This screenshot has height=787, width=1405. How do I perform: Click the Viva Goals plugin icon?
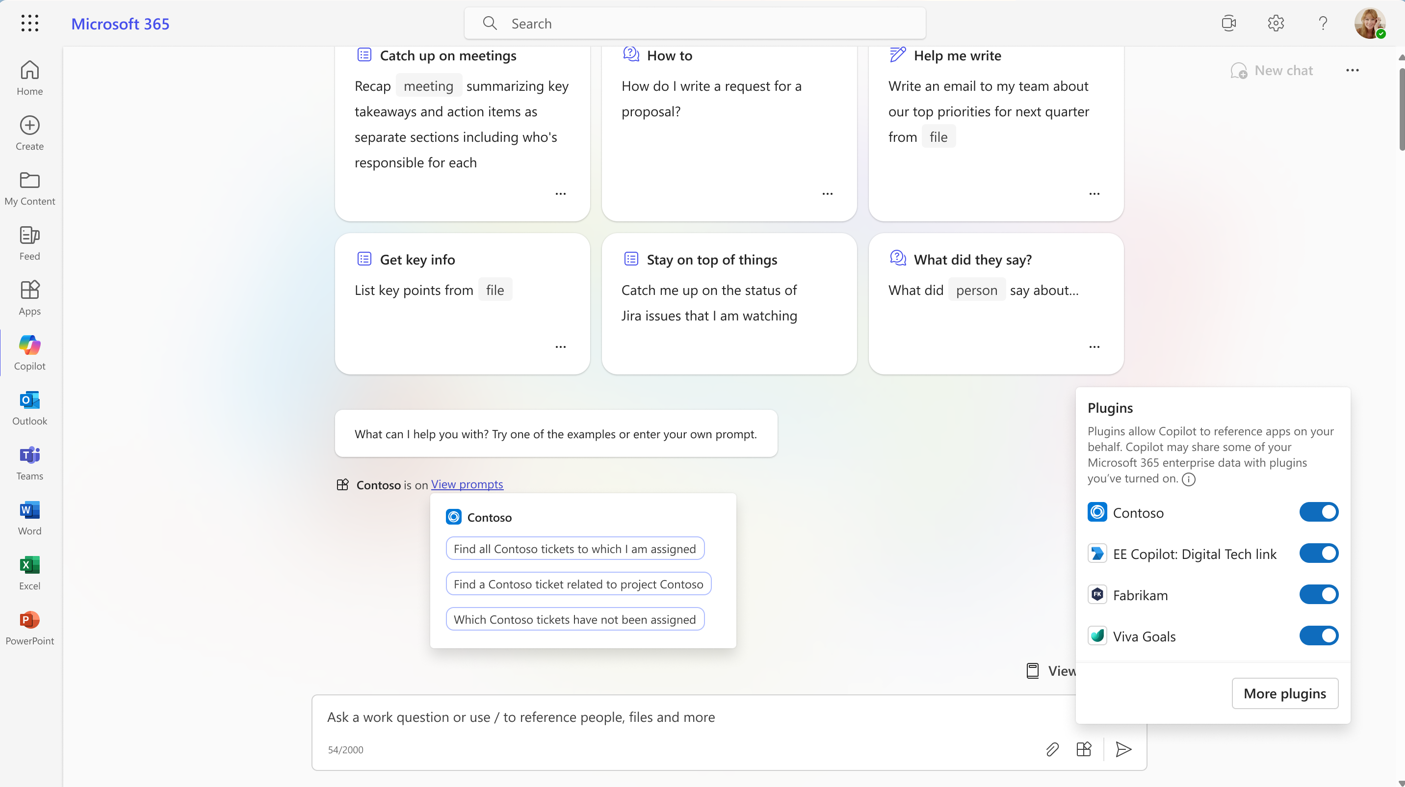[1097, 636]
